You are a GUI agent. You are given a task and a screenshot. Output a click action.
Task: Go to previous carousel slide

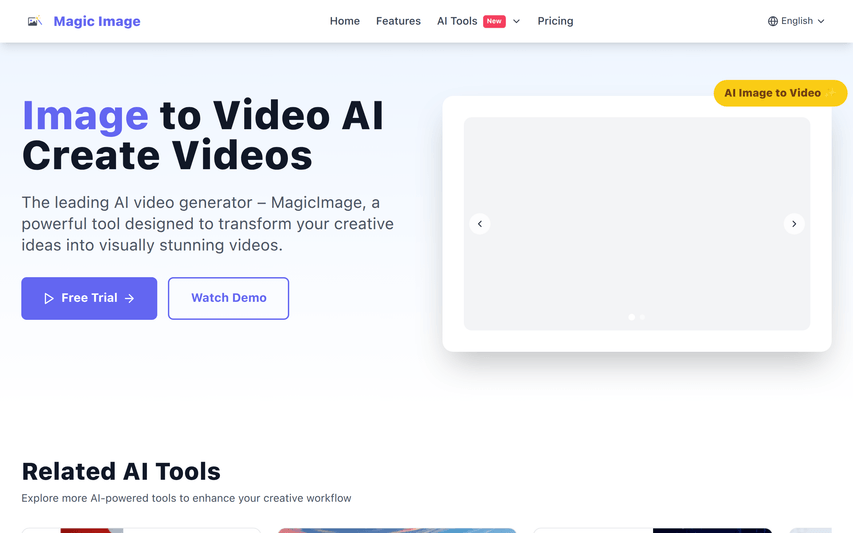pos(480,224)
